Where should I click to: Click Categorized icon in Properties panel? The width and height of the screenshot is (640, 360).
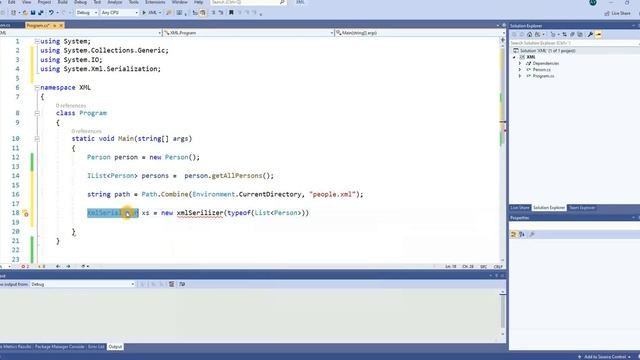coord(513,234)
